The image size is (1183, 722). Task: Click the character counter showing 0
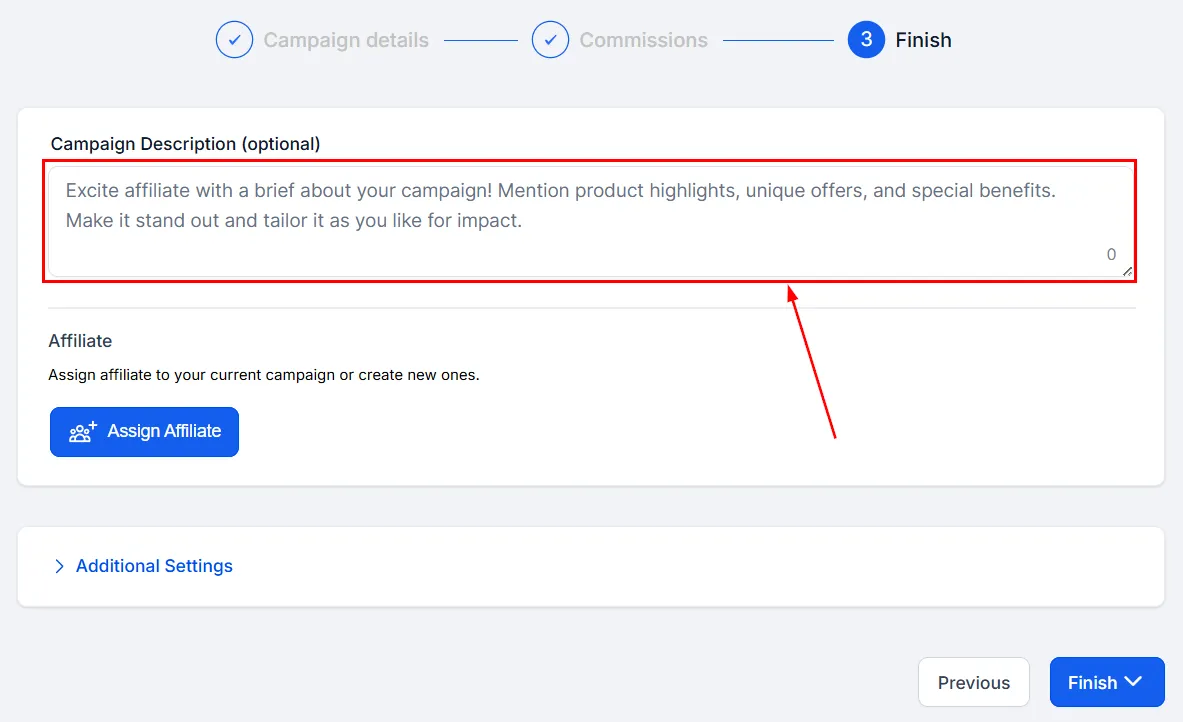1111,254
